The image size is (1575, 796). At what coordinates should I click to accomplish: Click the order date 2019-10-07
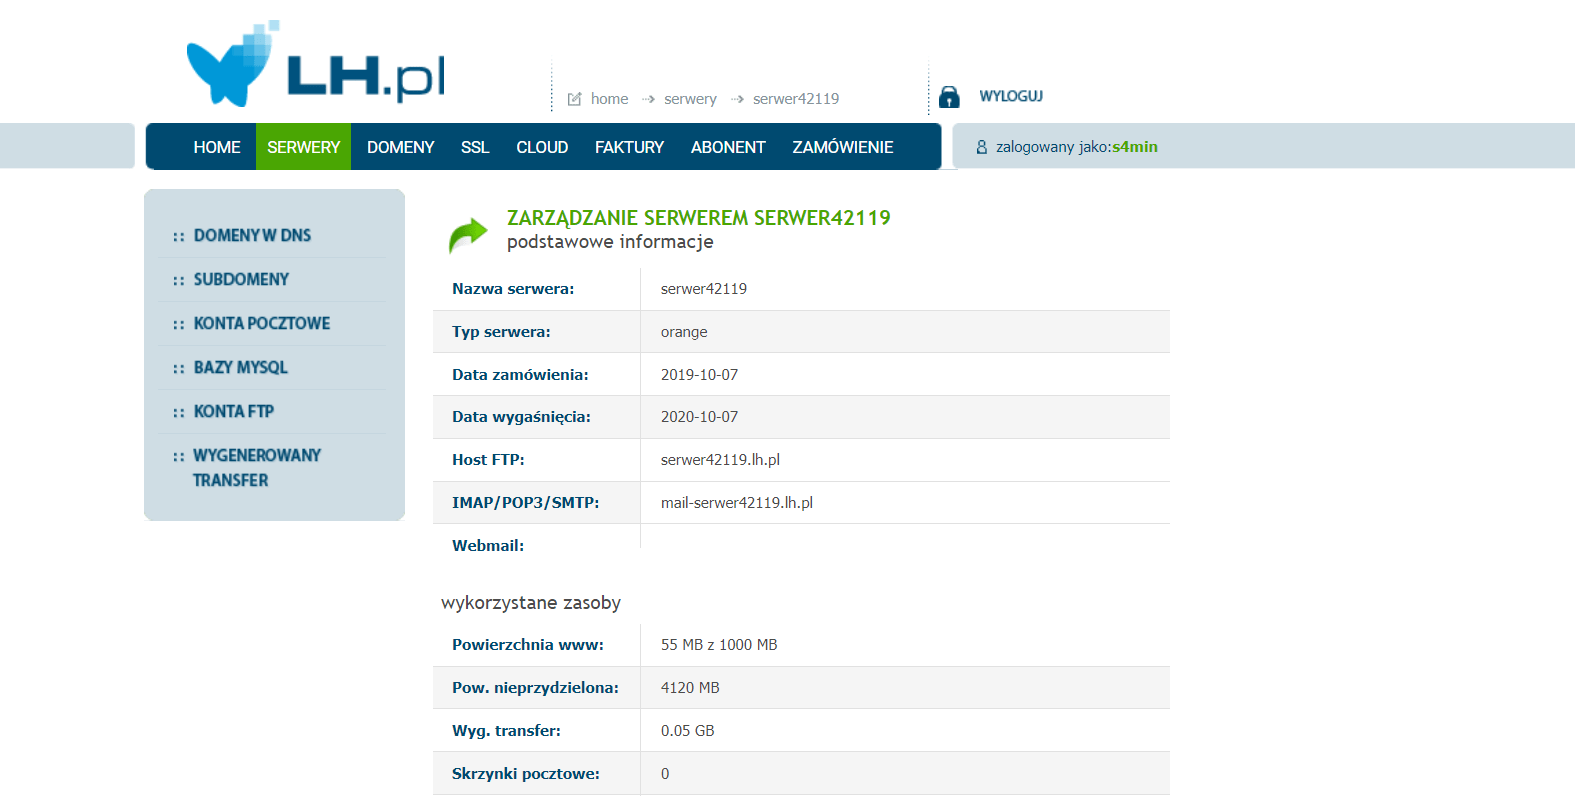[699, 375]
